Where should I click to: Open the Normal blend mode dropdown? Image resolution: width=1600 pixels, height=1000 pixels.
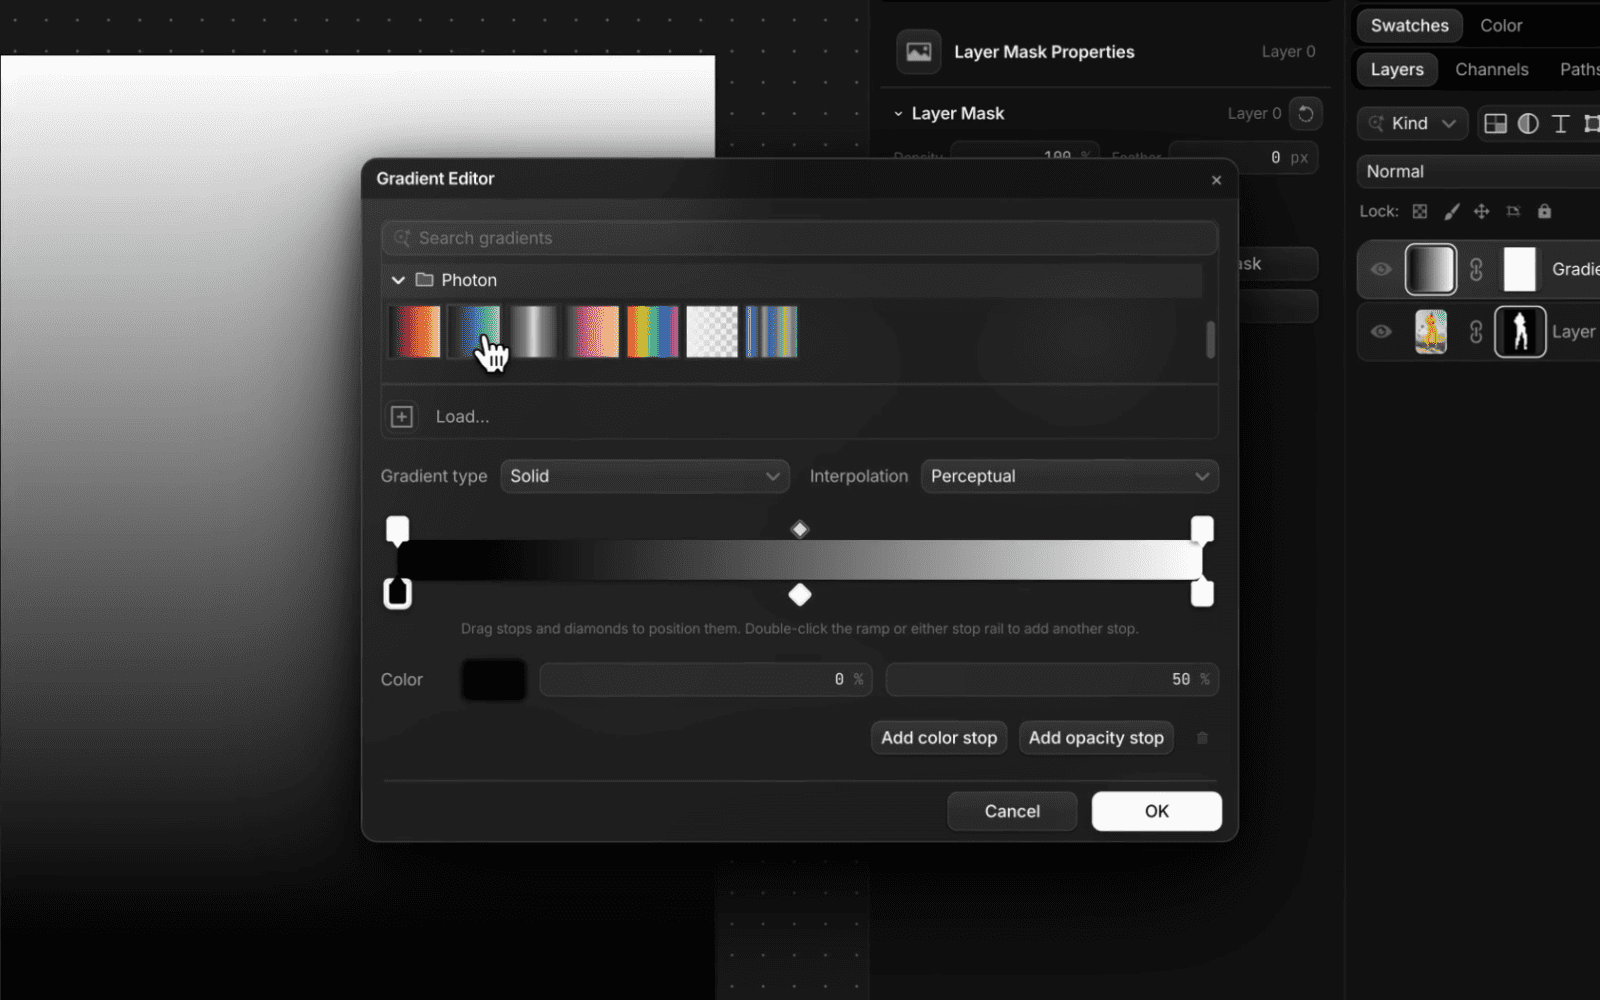1478,171
